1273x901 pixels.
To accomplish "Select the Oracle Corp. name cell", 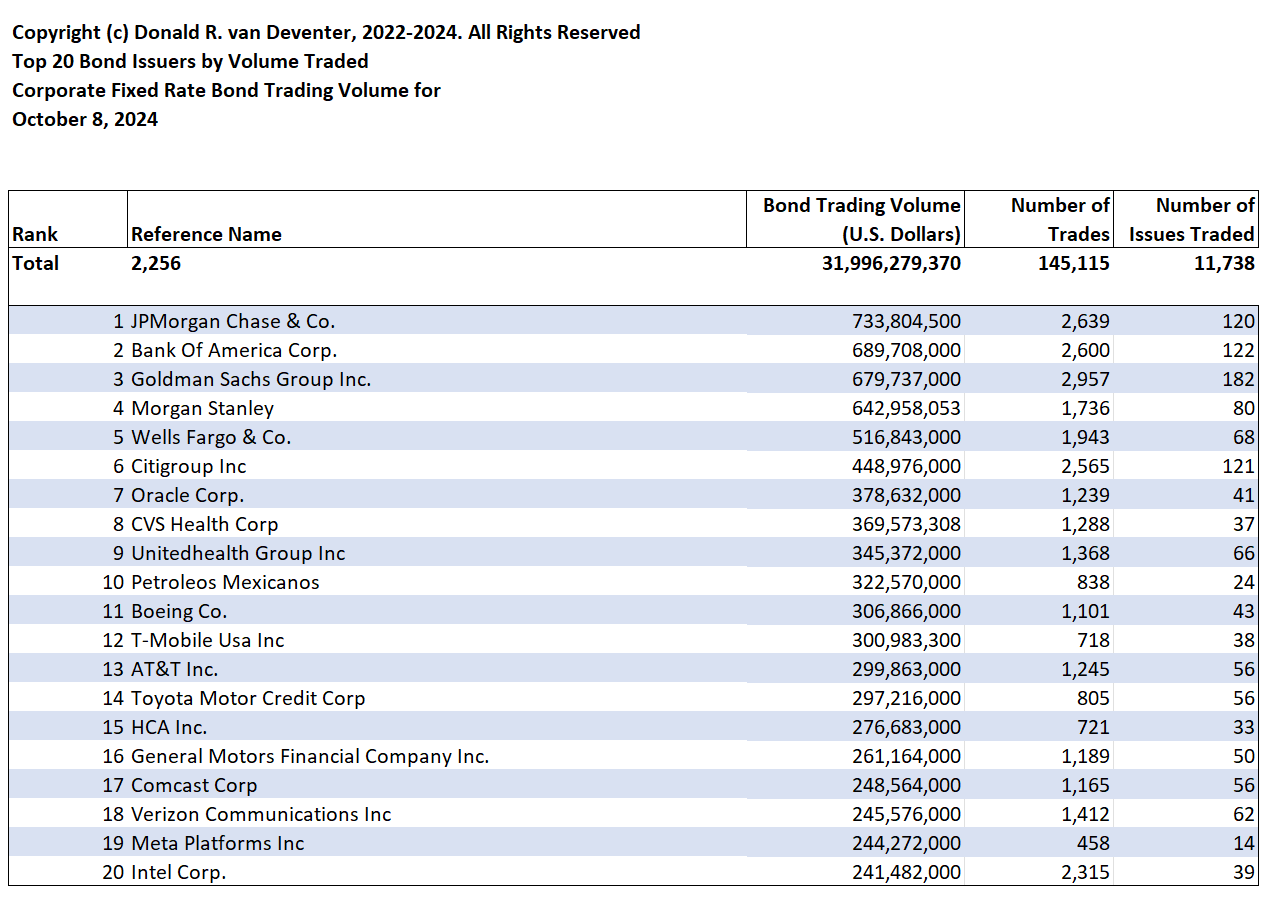I will [187, 495].
